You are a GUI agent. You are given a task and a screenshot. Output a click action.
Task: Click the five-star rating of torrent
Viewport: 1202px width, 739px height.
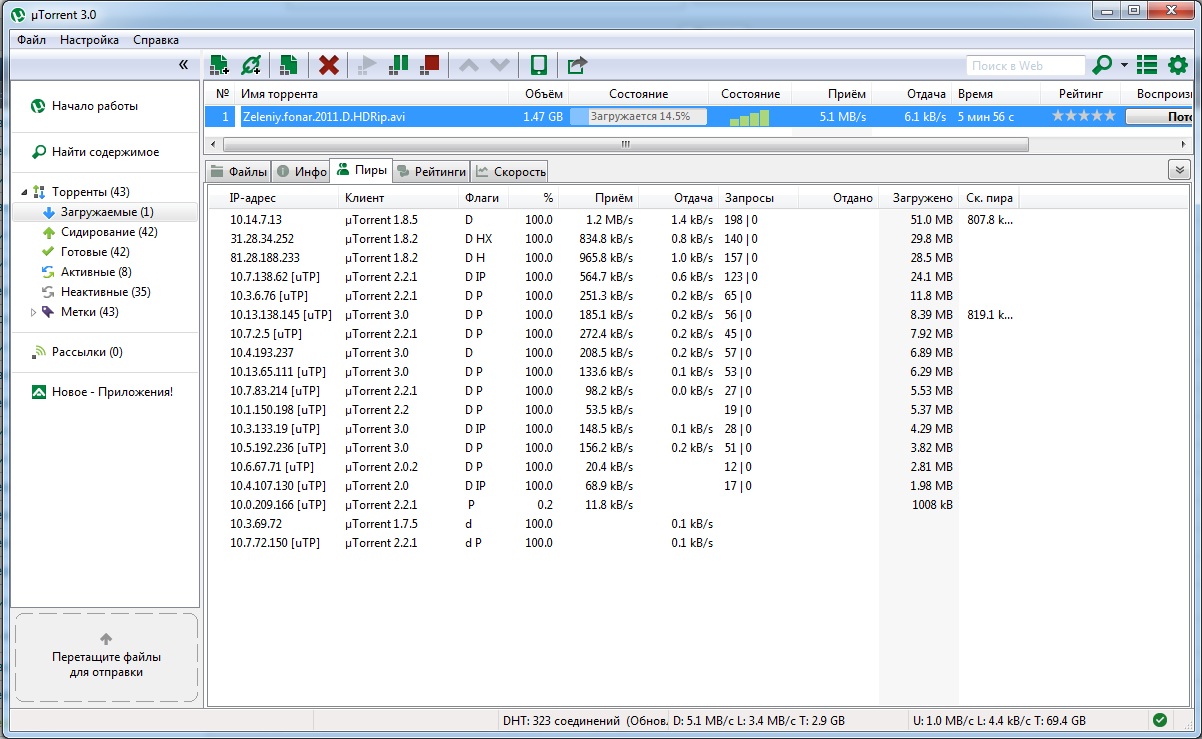point(1083,116)
